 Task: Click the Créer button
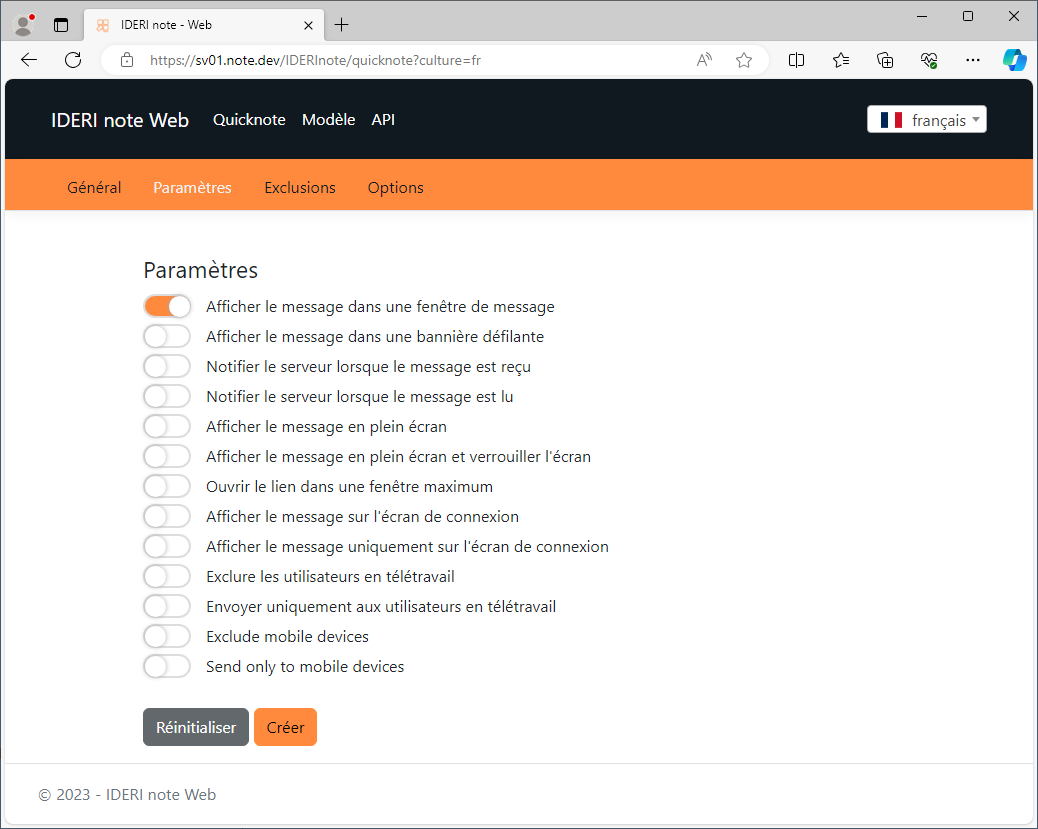coord(285,727)
